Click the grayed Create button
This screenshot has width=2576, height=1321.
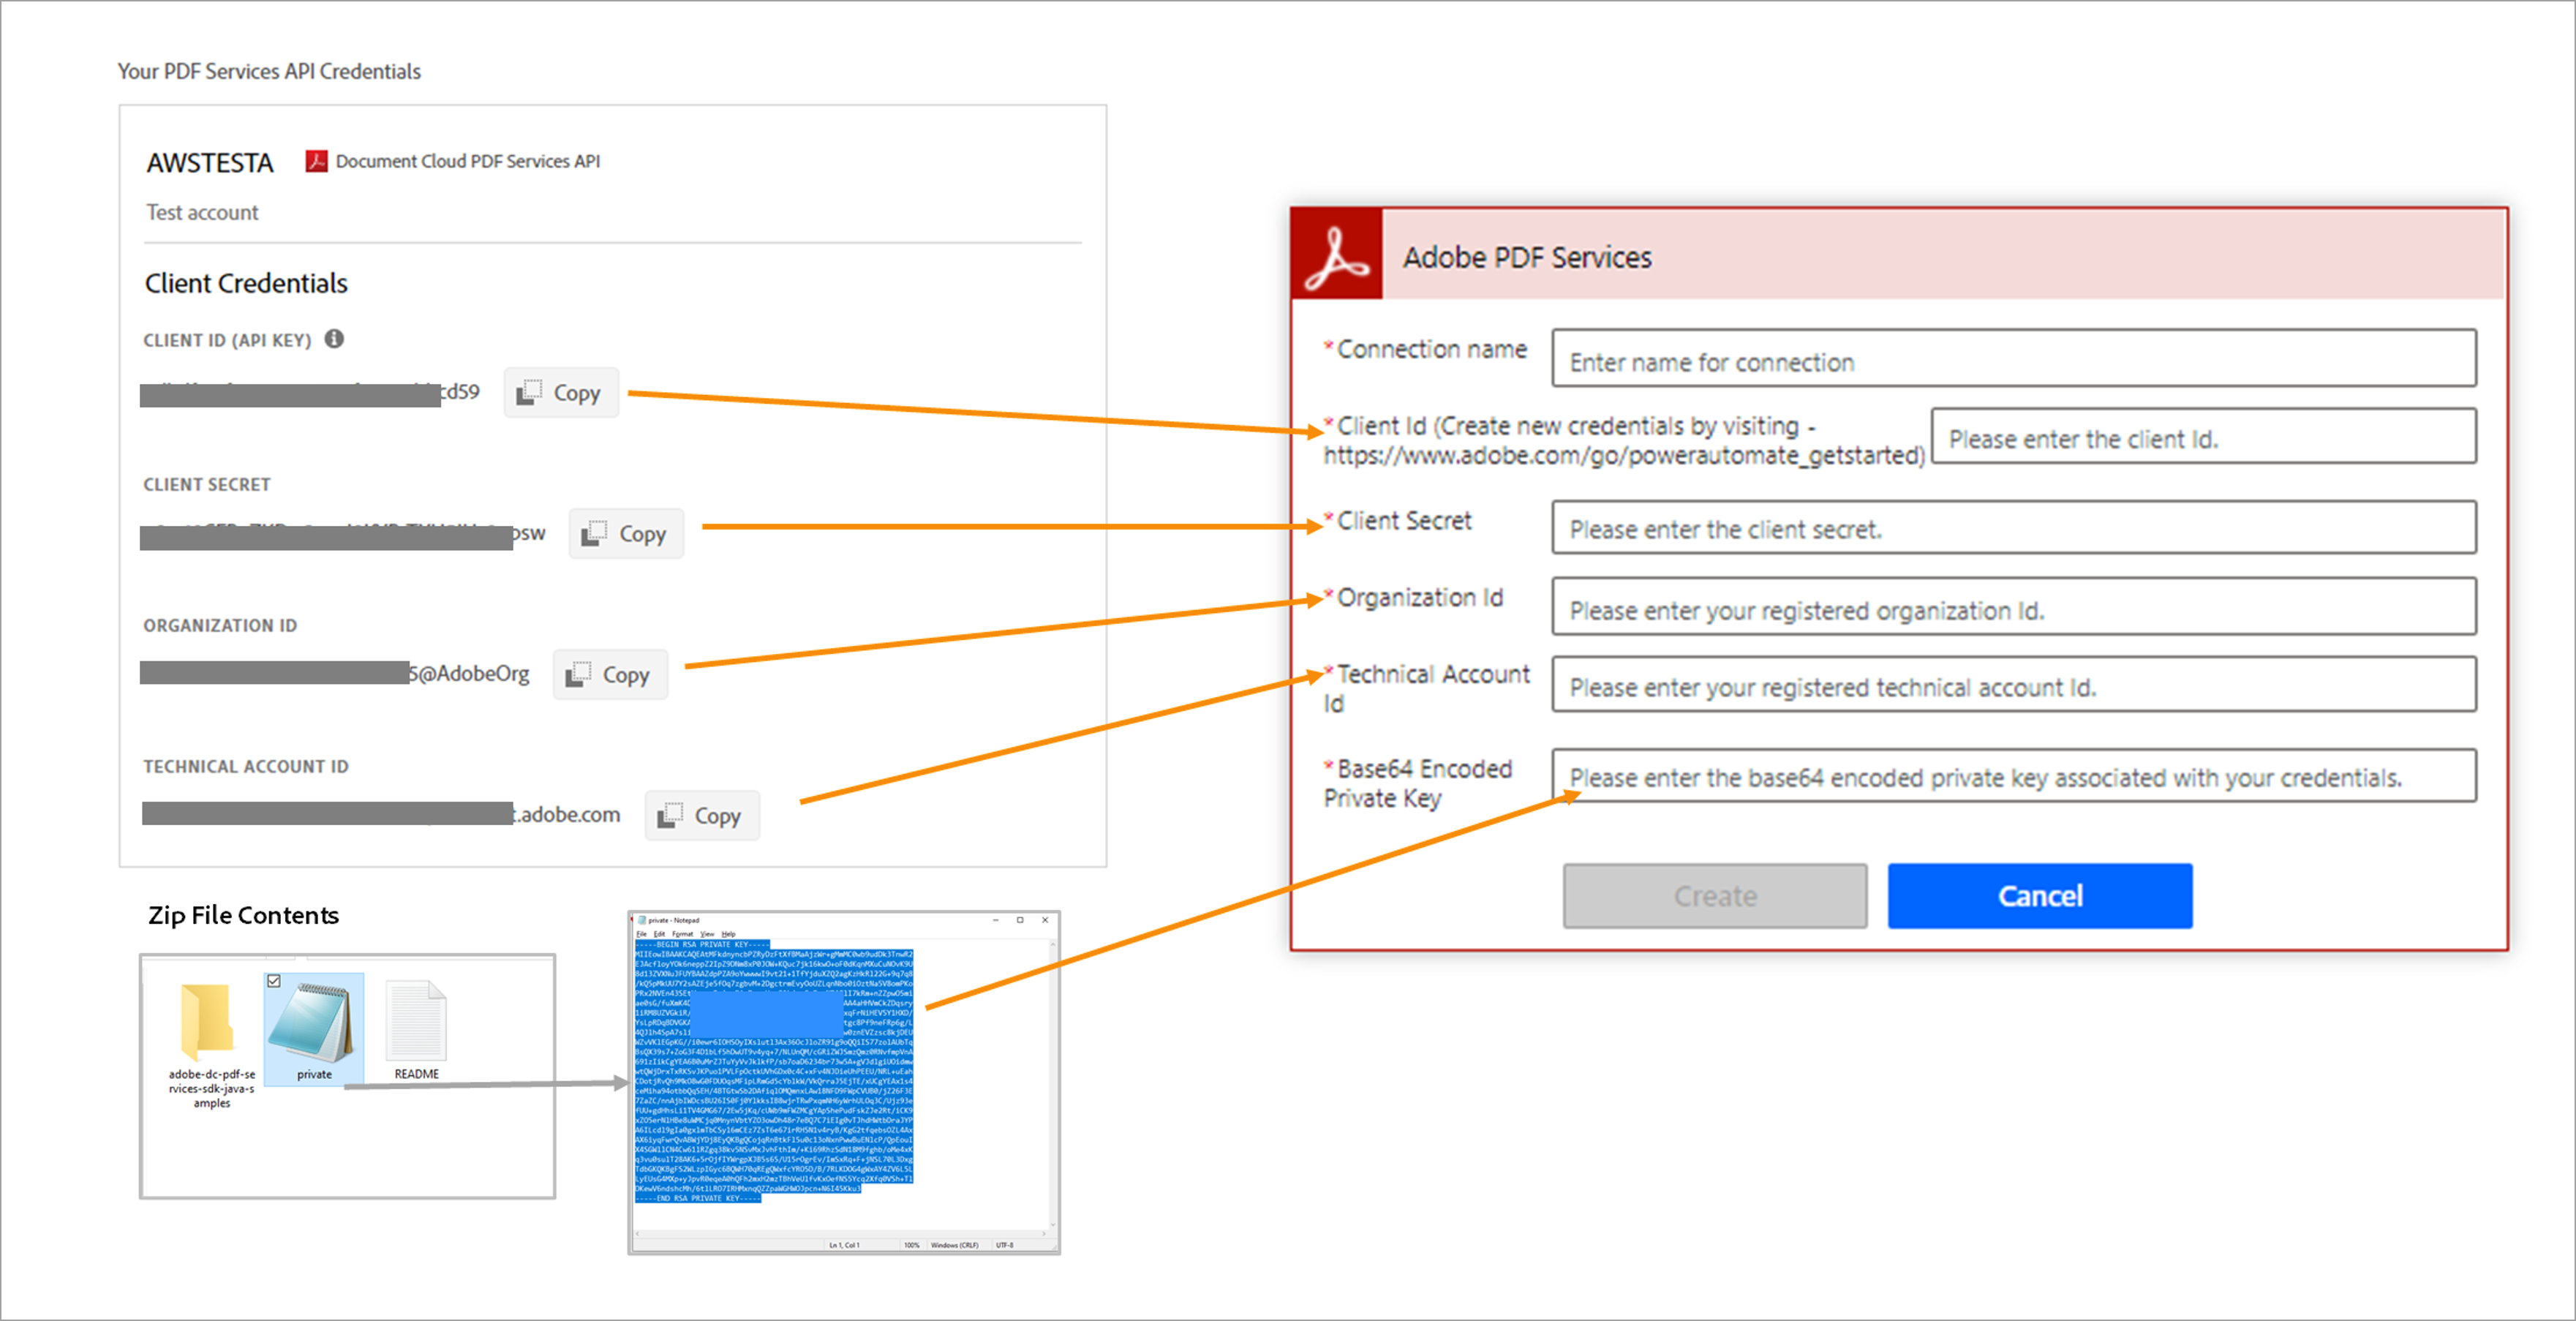coord(1714,896)
